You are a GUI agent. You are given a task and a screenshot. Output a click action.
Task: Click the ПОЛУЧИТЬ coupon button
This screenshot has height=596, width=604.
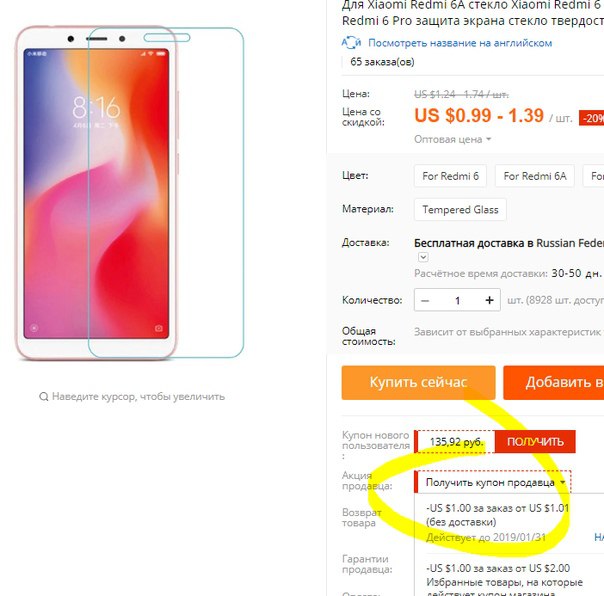coord(535,442)
